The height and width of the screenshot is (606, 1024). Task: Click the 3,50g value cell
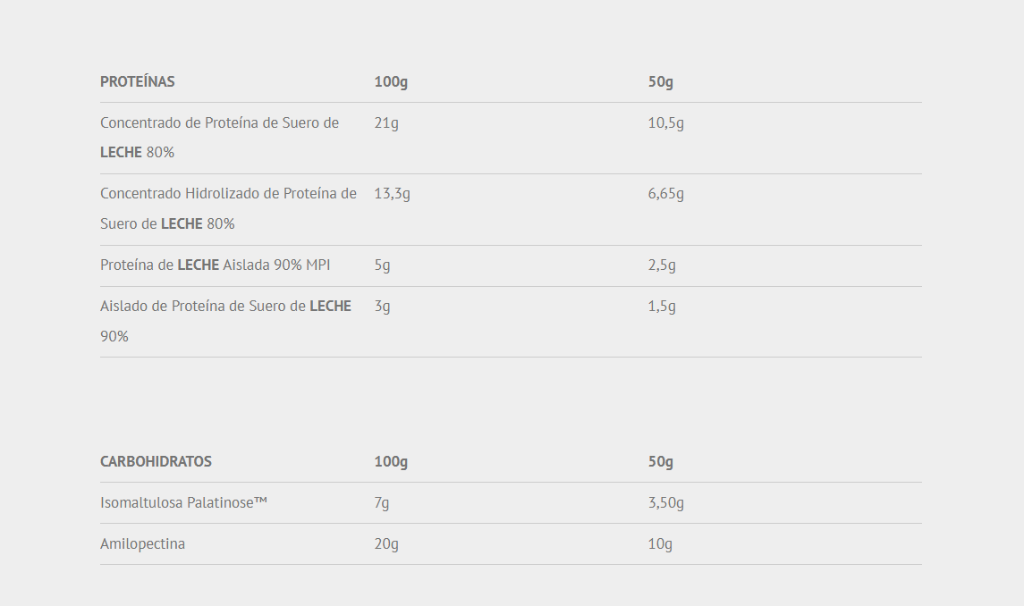665,503
